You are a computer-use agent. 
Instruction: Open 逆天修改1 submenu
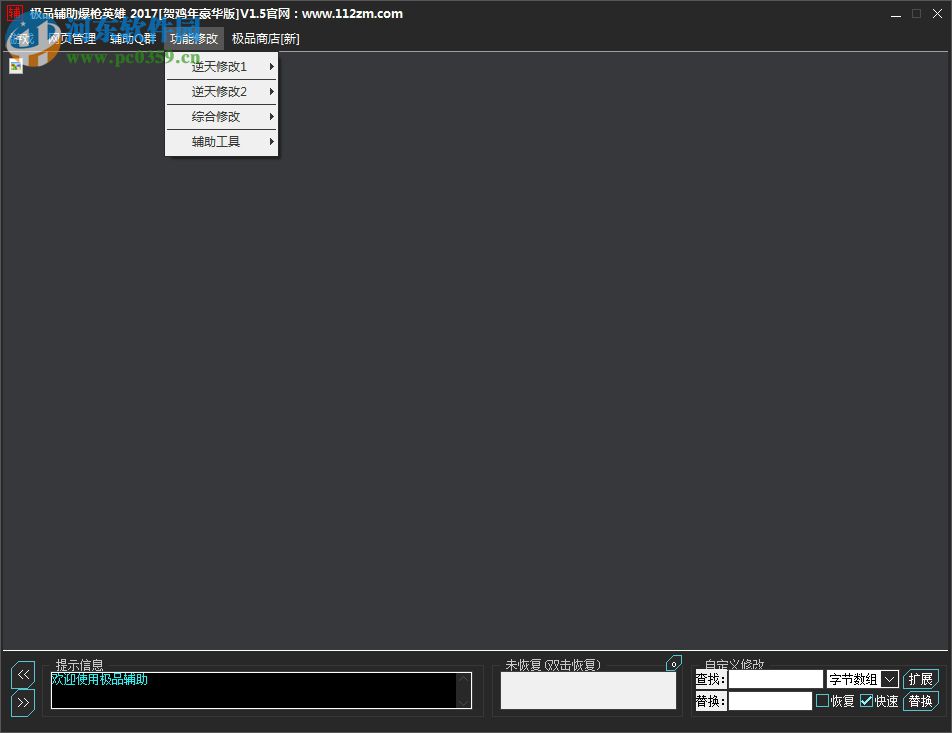pos(221,66)
